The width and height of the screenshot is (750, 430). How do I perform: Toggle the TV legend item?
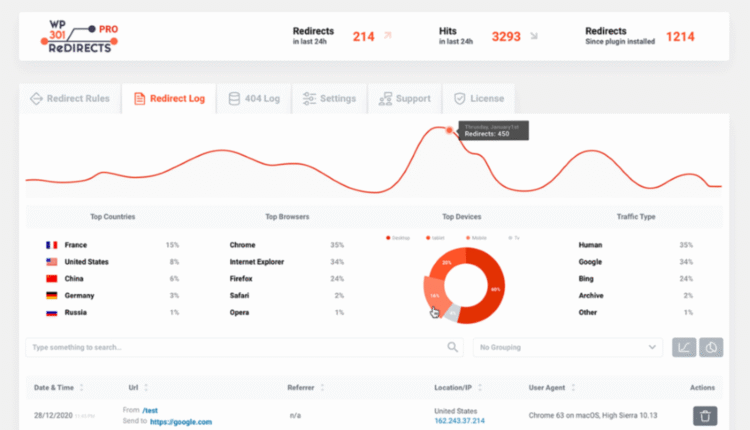coord(514,238)
